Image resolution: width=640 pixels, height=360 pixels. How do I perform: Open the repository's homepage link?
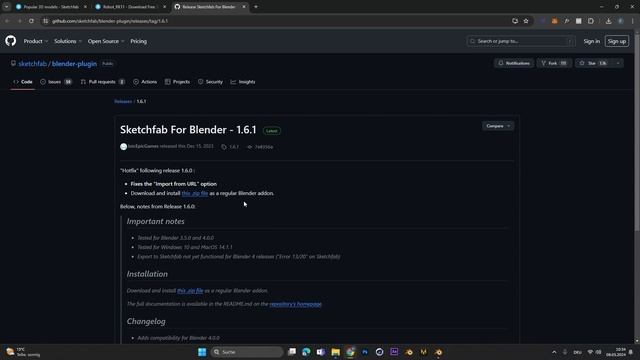tap(296, 304)
